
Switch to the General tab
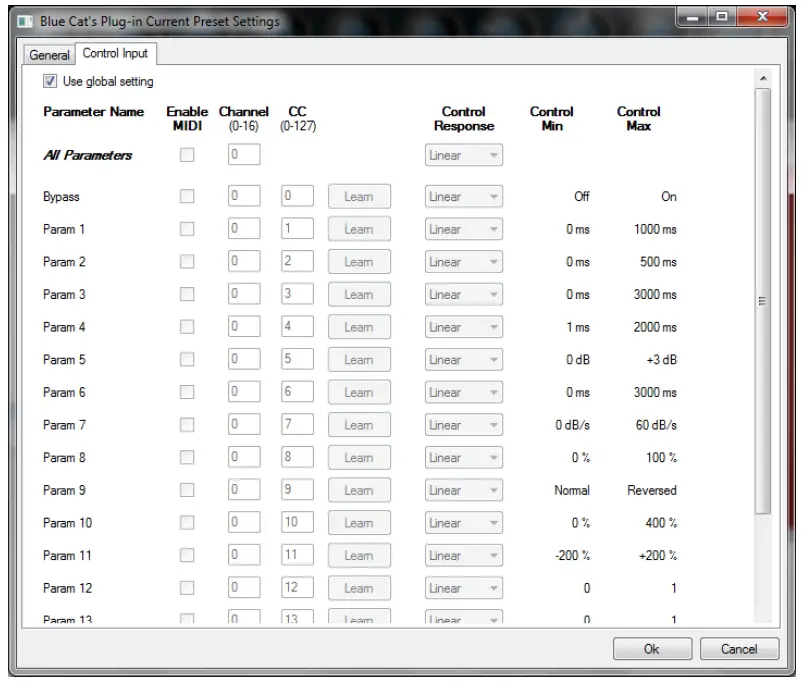tap(48, 56)
